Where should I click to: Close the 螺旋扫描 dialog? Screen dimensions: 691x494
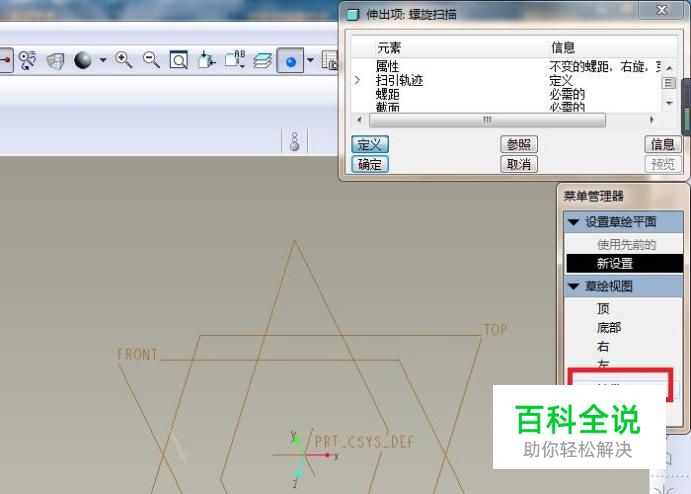tap(662, 10)
